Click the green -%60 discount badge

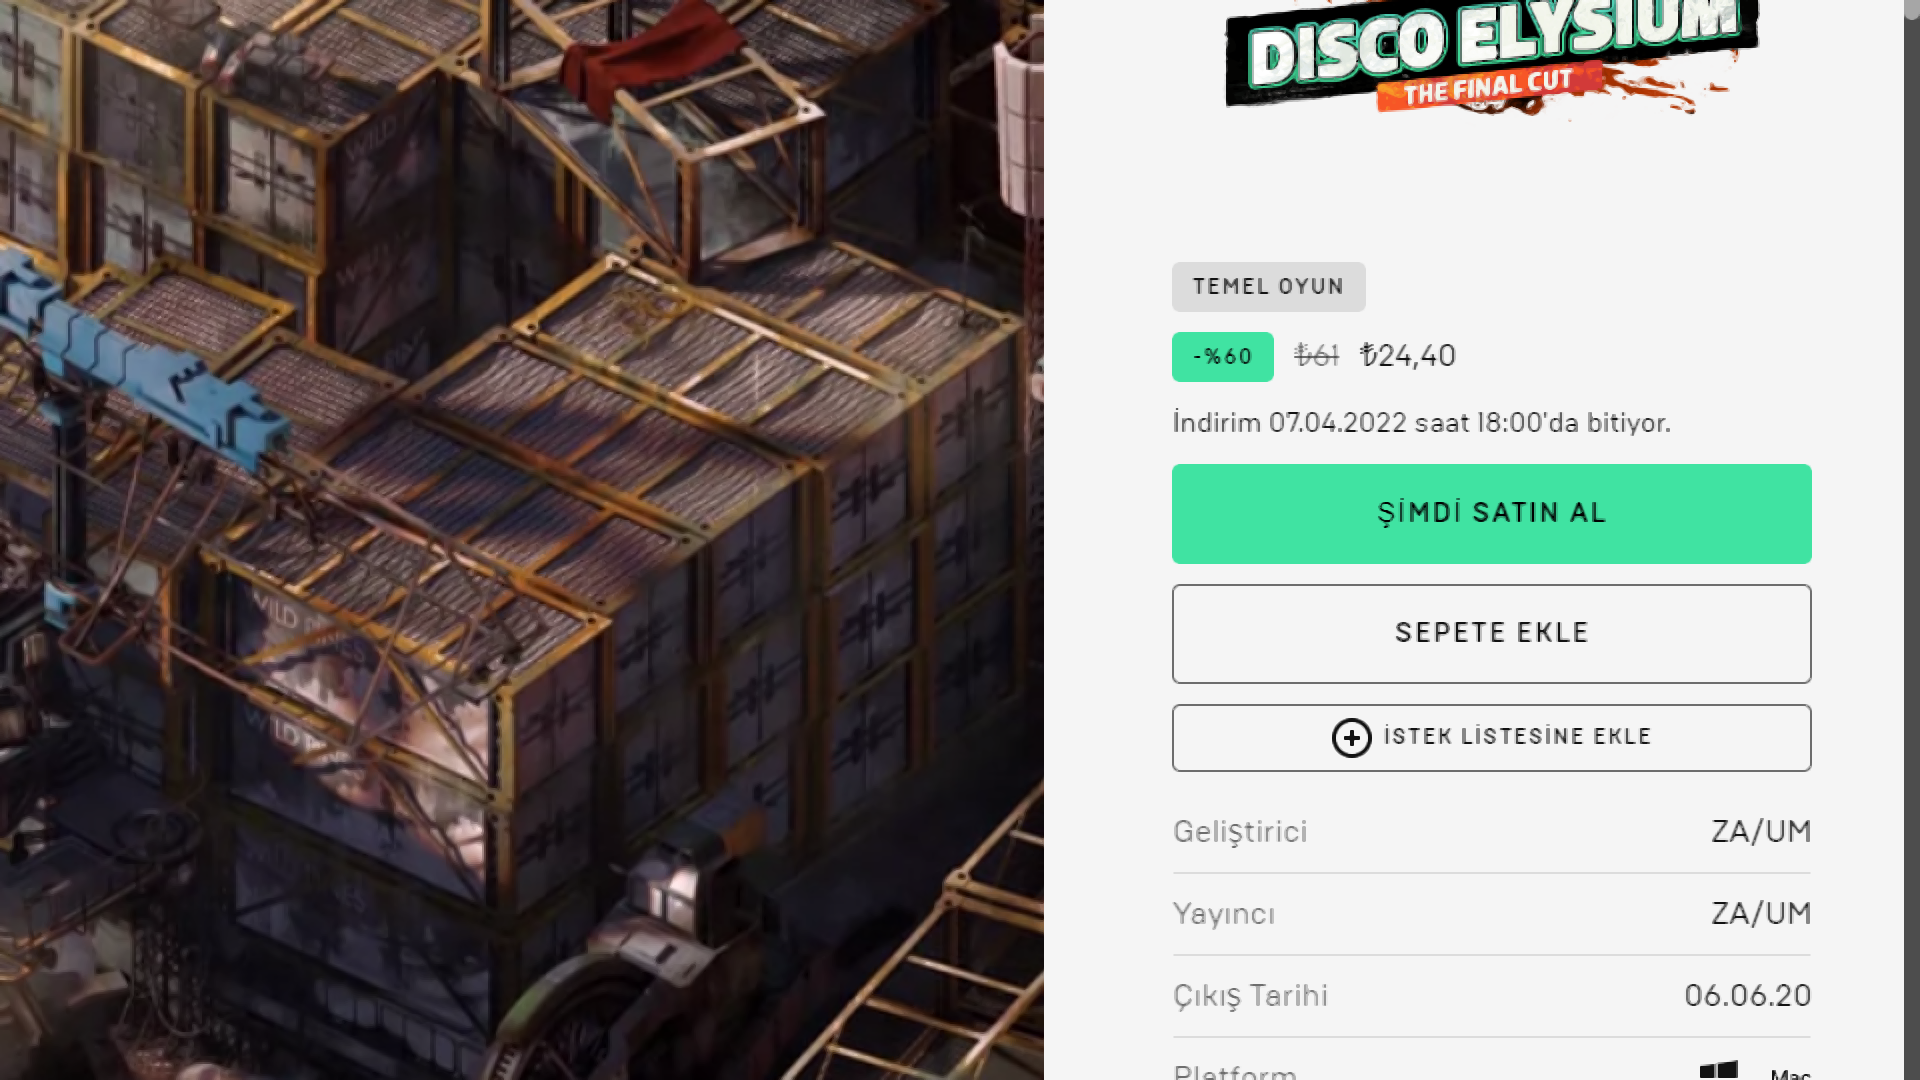[1222, 357]
